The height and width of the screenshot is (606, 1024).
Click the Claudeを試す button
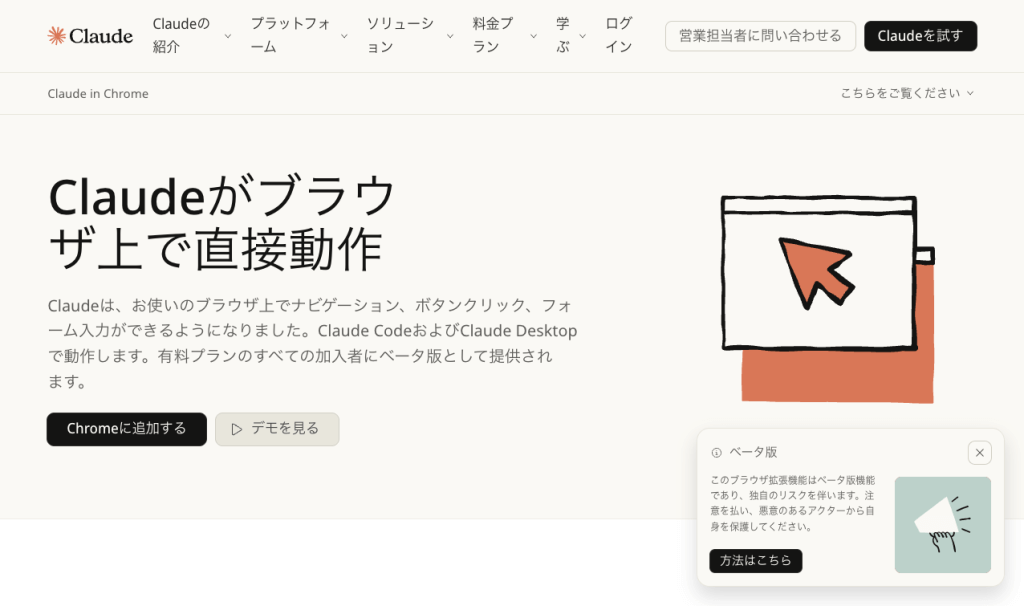tap(921, 36)
